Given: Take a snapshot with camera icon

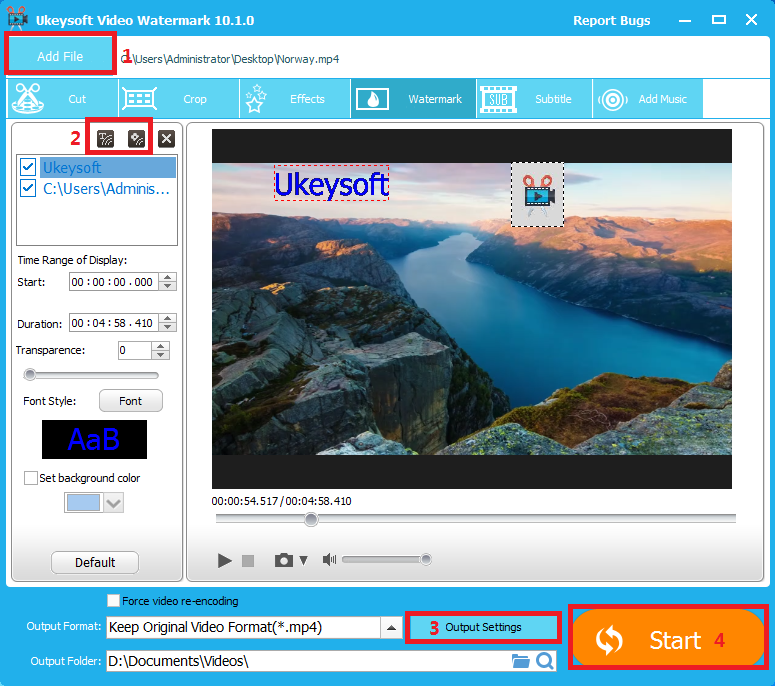Looking at the screenshot, I should [x=284, y=560].
